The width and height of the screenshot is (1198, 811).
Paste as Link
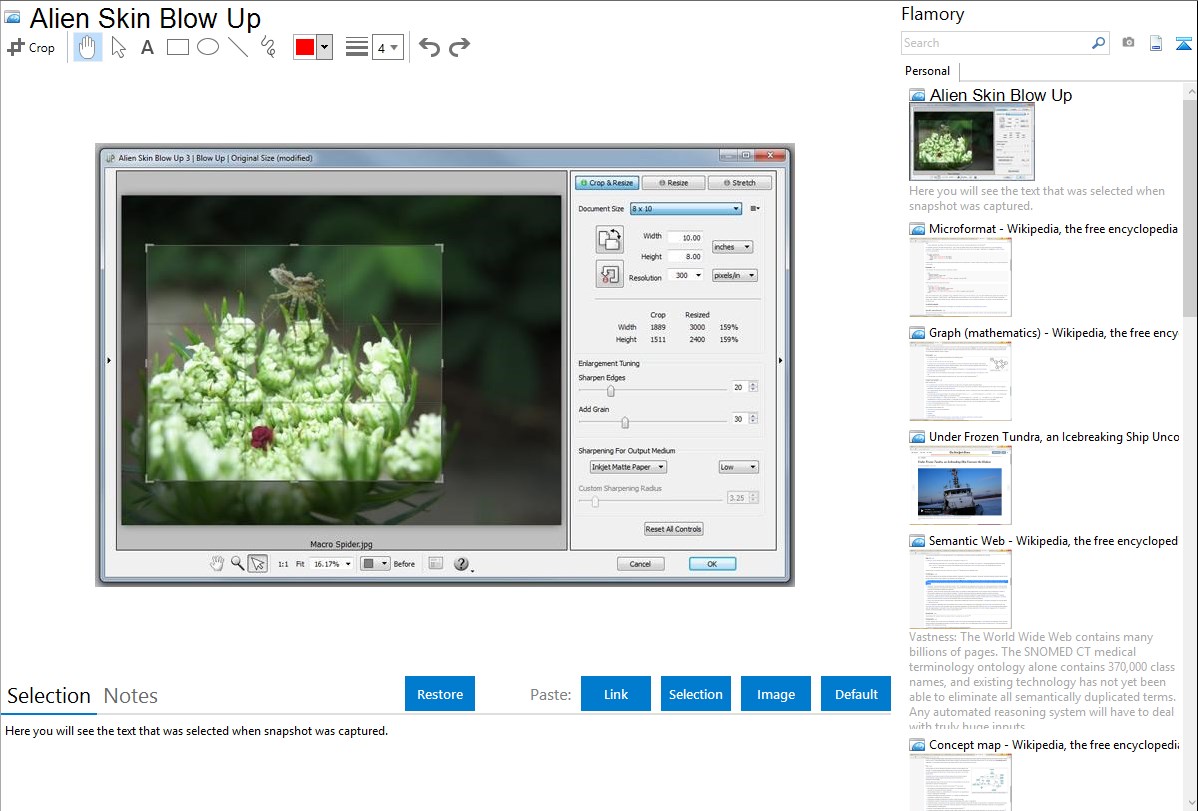point(616,694)
